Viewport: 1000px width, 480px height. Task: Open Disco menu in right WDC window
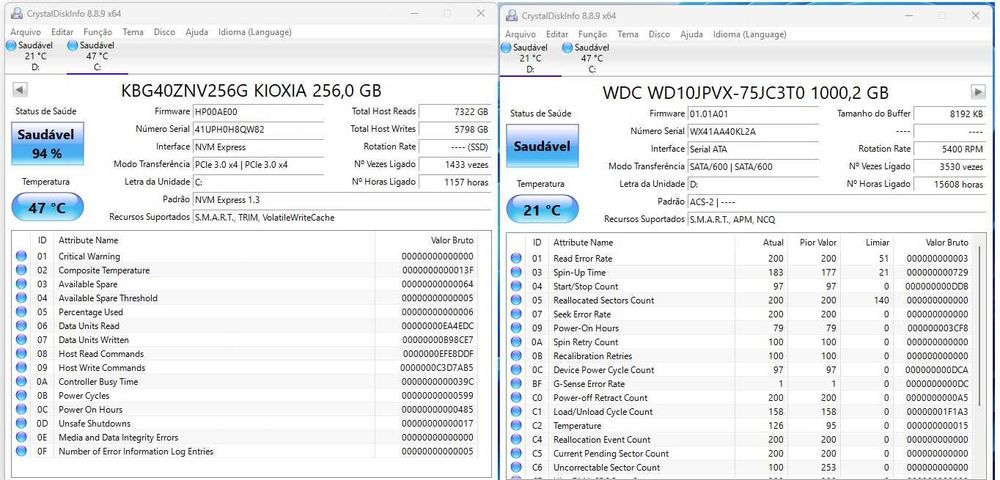659,34
